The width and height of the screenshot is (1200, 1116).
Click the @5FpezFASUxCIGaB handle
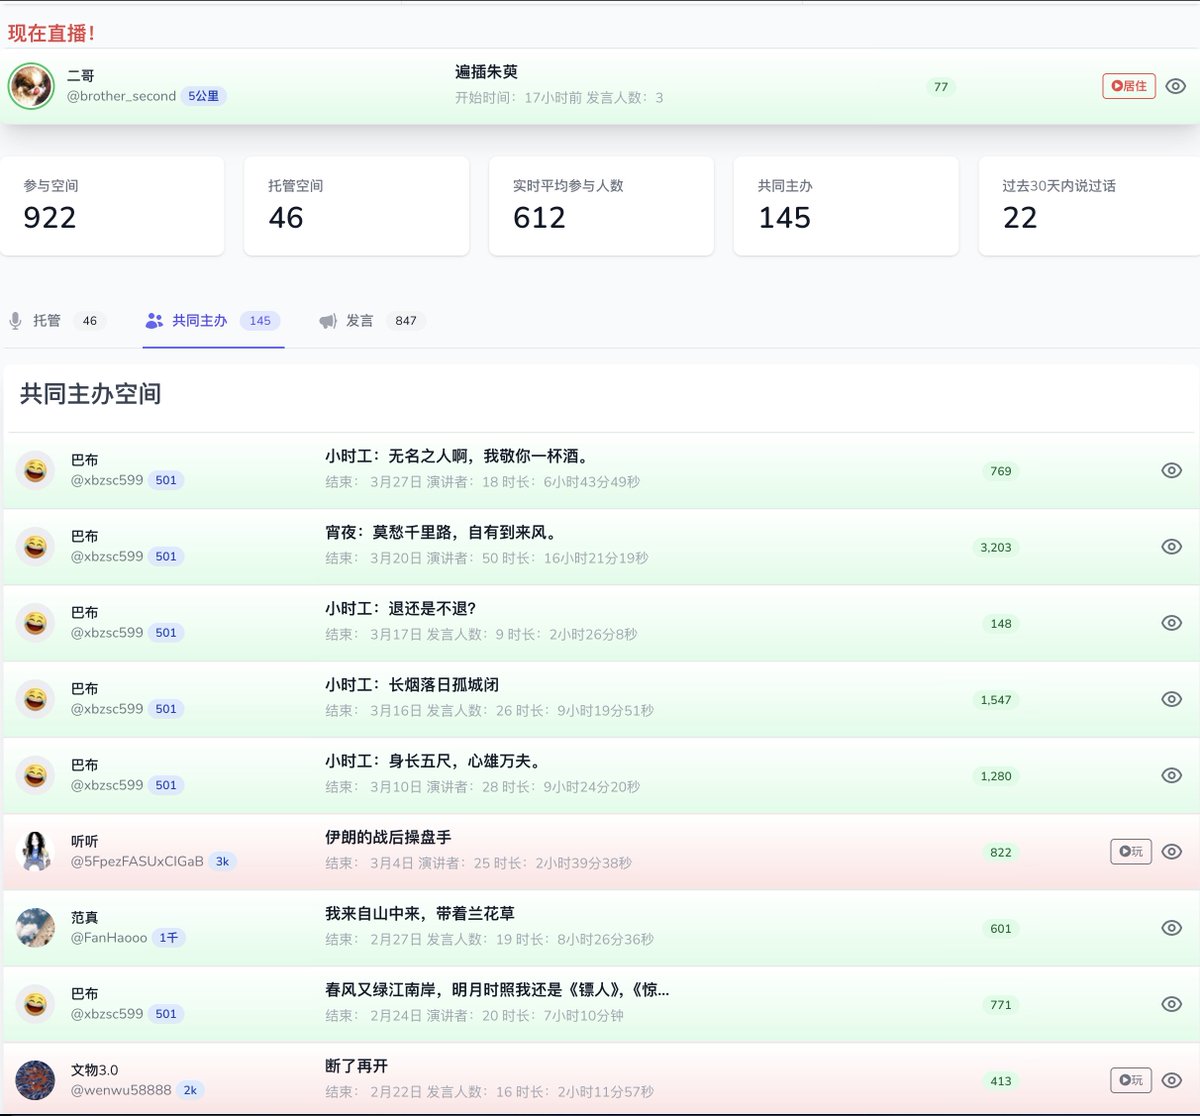pos(137,861)
